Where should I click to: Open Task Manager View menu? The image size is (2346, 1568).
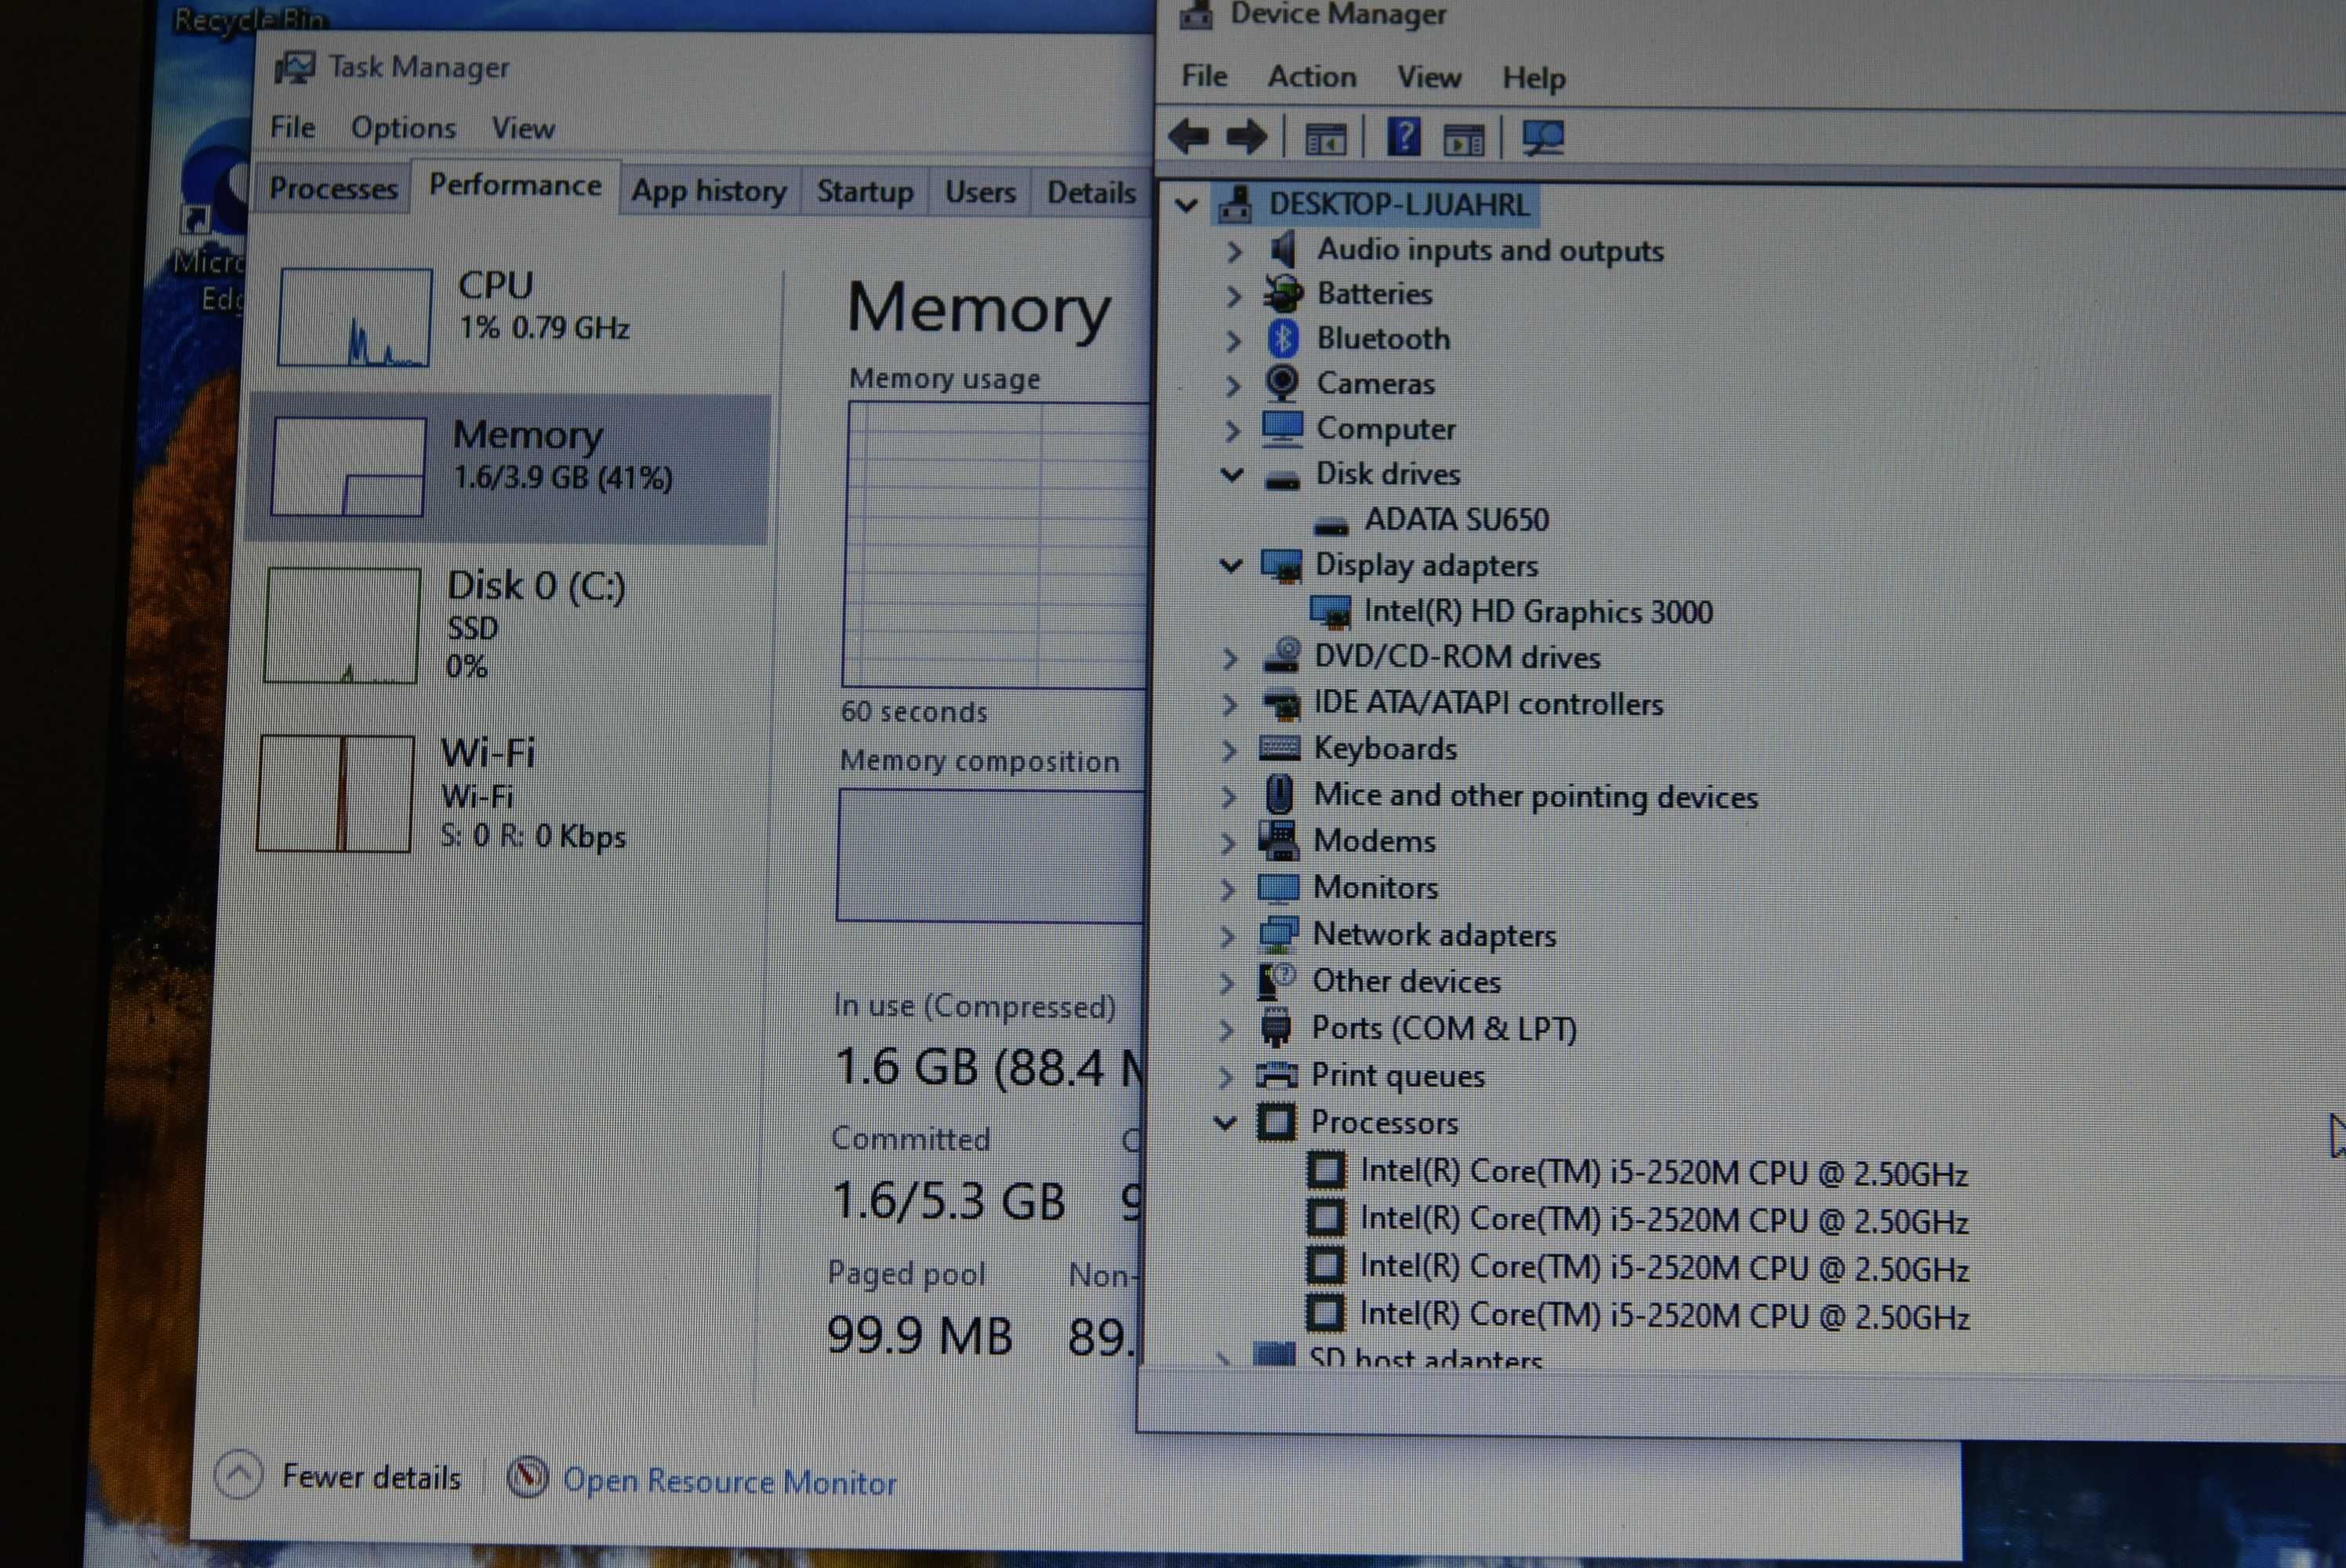(523, 129)
